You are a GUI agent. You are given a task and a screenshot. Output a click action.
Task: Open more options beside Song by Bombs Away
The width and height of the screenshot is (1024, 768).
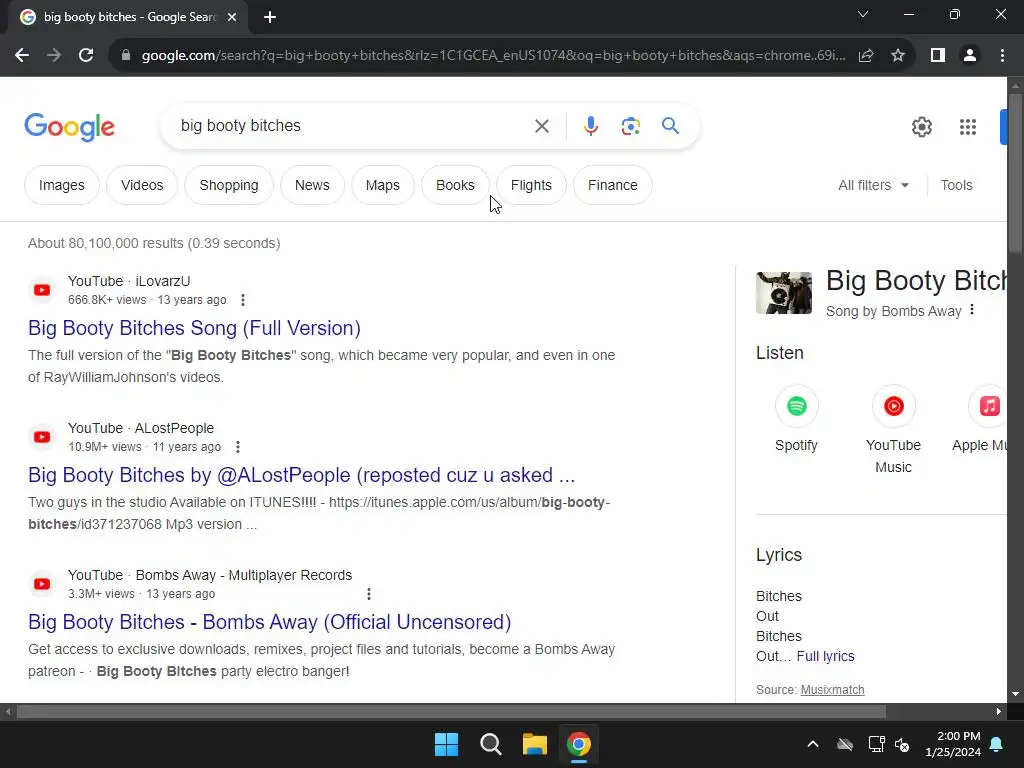click(x=972, y=310)
